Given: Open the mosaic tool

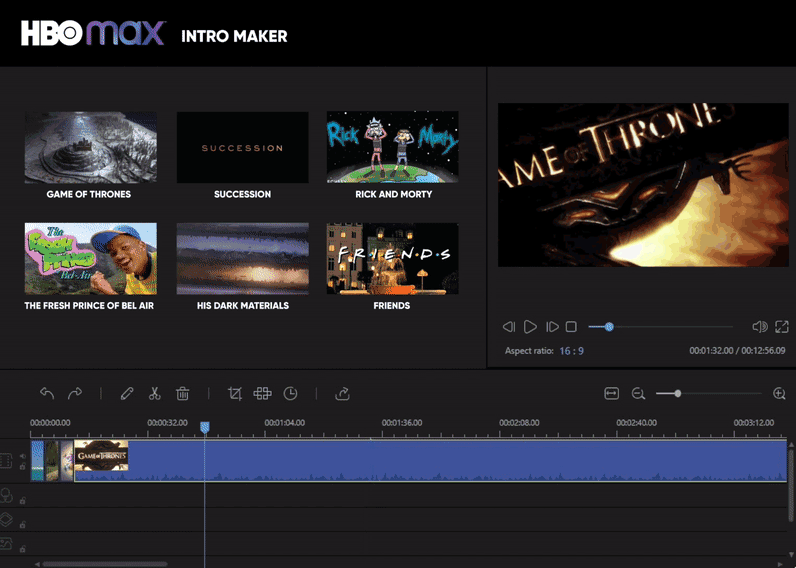Looking at the screenshot, I should tap(262, 393).
